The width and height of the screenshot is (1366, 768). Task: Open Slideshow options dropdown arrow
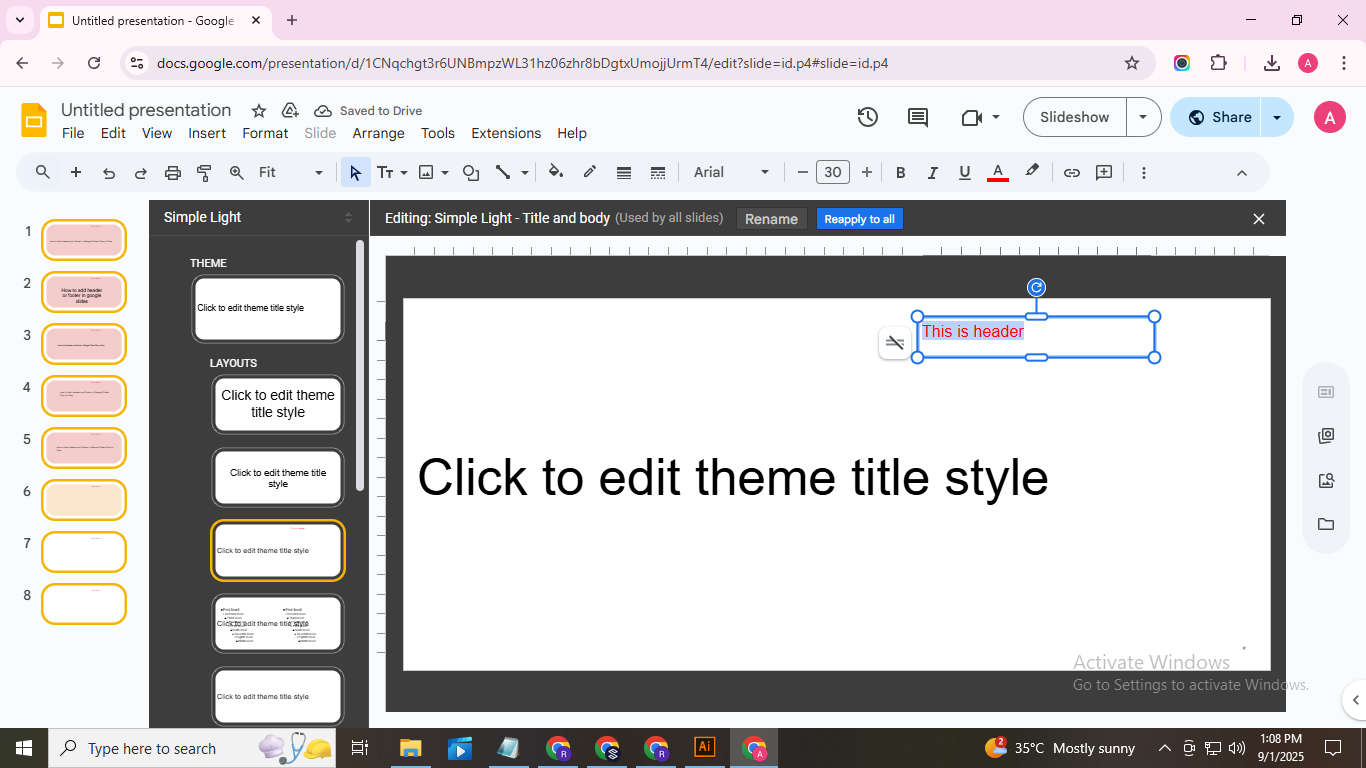1143,117
